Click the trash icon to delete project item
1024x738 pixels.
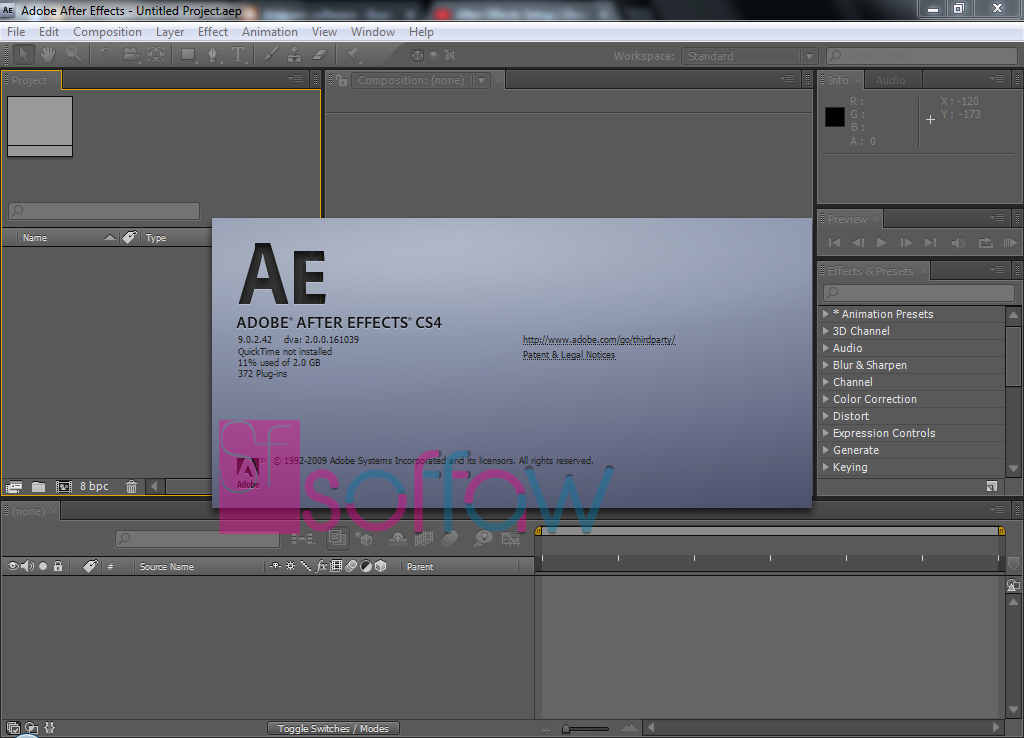(131, 487)
